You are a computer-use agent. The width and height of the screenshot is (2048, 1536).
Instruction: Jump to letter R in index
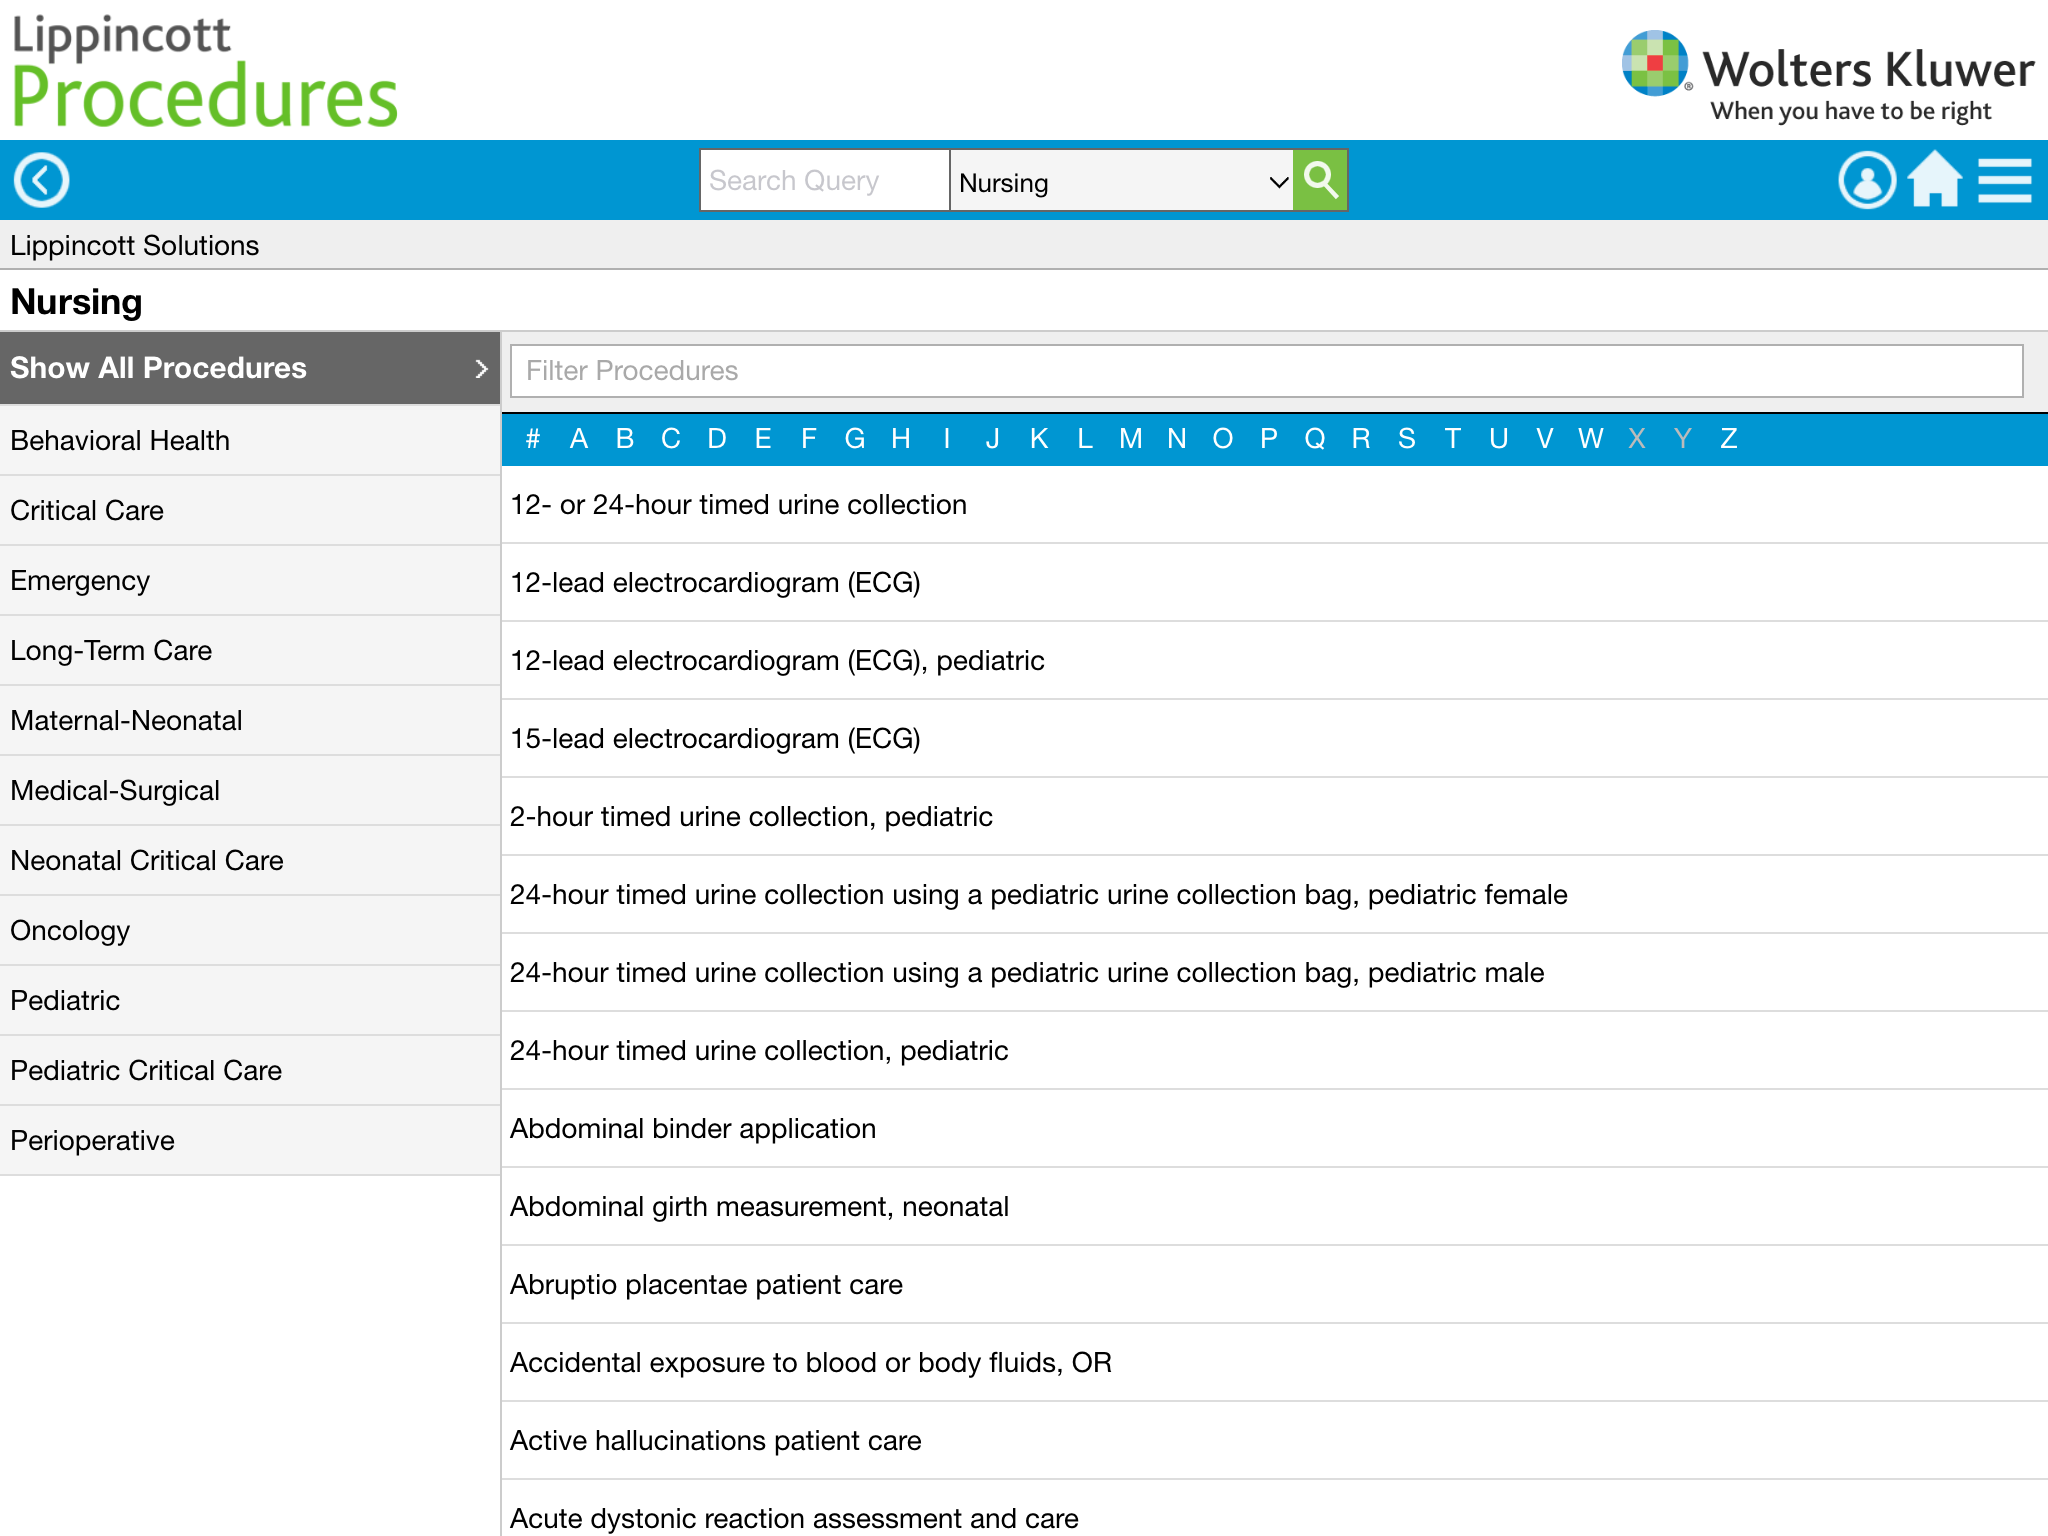pyautogui.click(x=1361, y=438)
